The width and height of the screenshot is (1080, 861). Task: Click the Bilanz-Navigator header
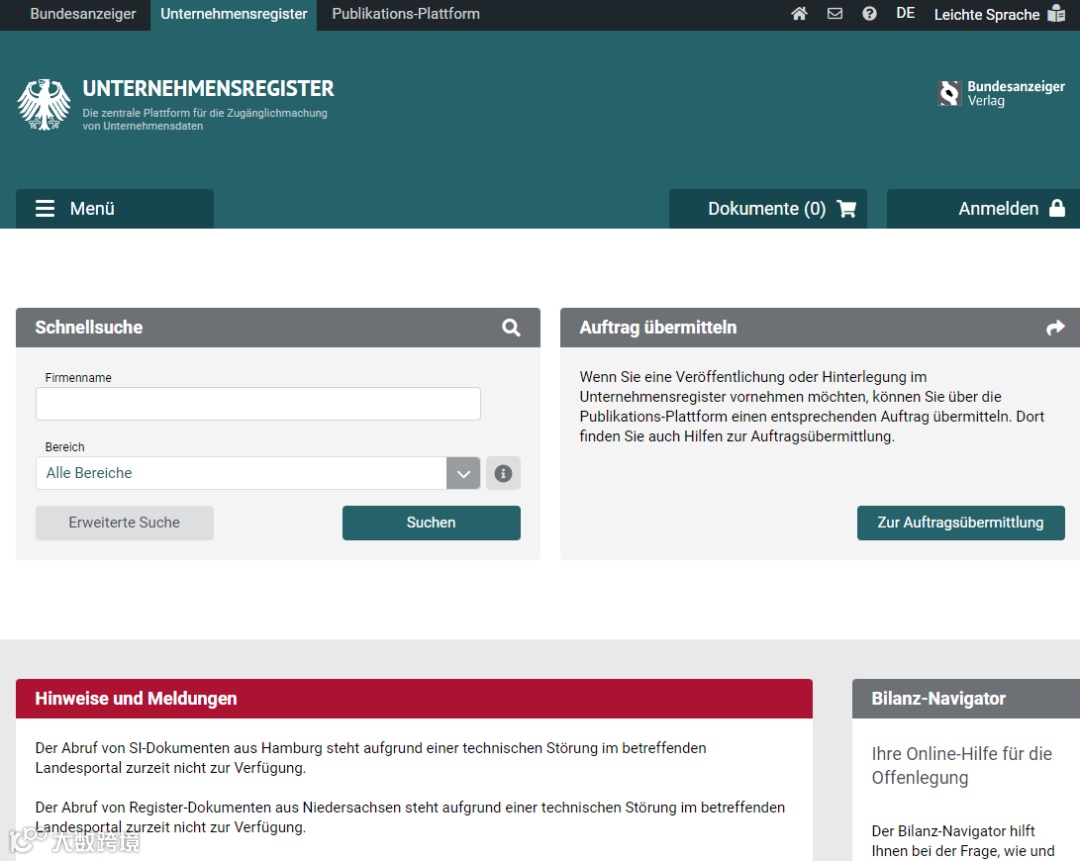click(966, 698)
